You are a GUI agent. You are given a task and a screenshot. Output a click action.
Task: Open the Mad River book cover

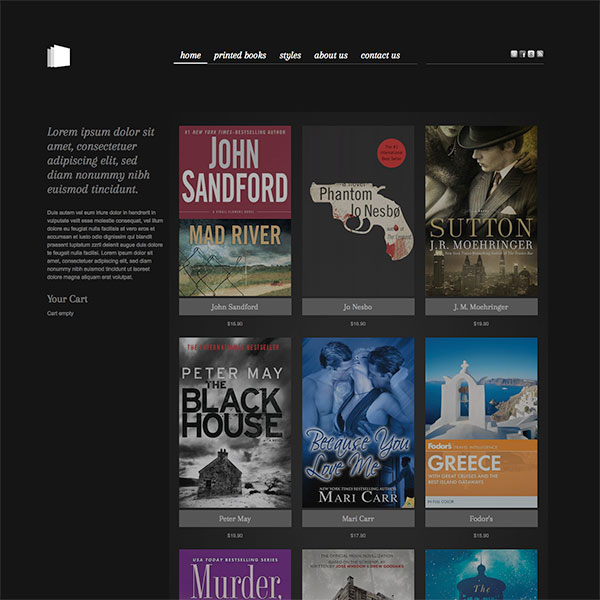235,211
